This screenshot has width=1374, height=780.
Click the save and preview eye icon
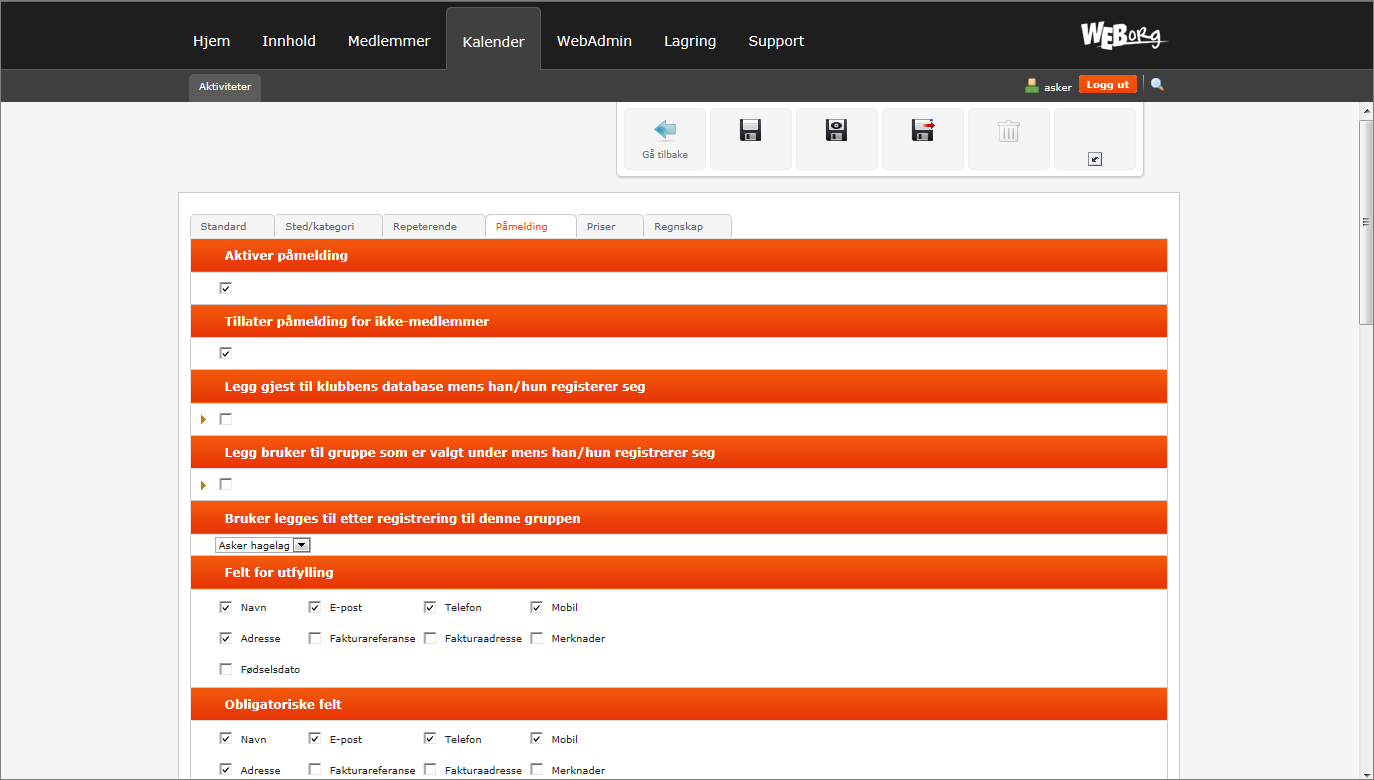pyautogui.click(x=837, y=130)
